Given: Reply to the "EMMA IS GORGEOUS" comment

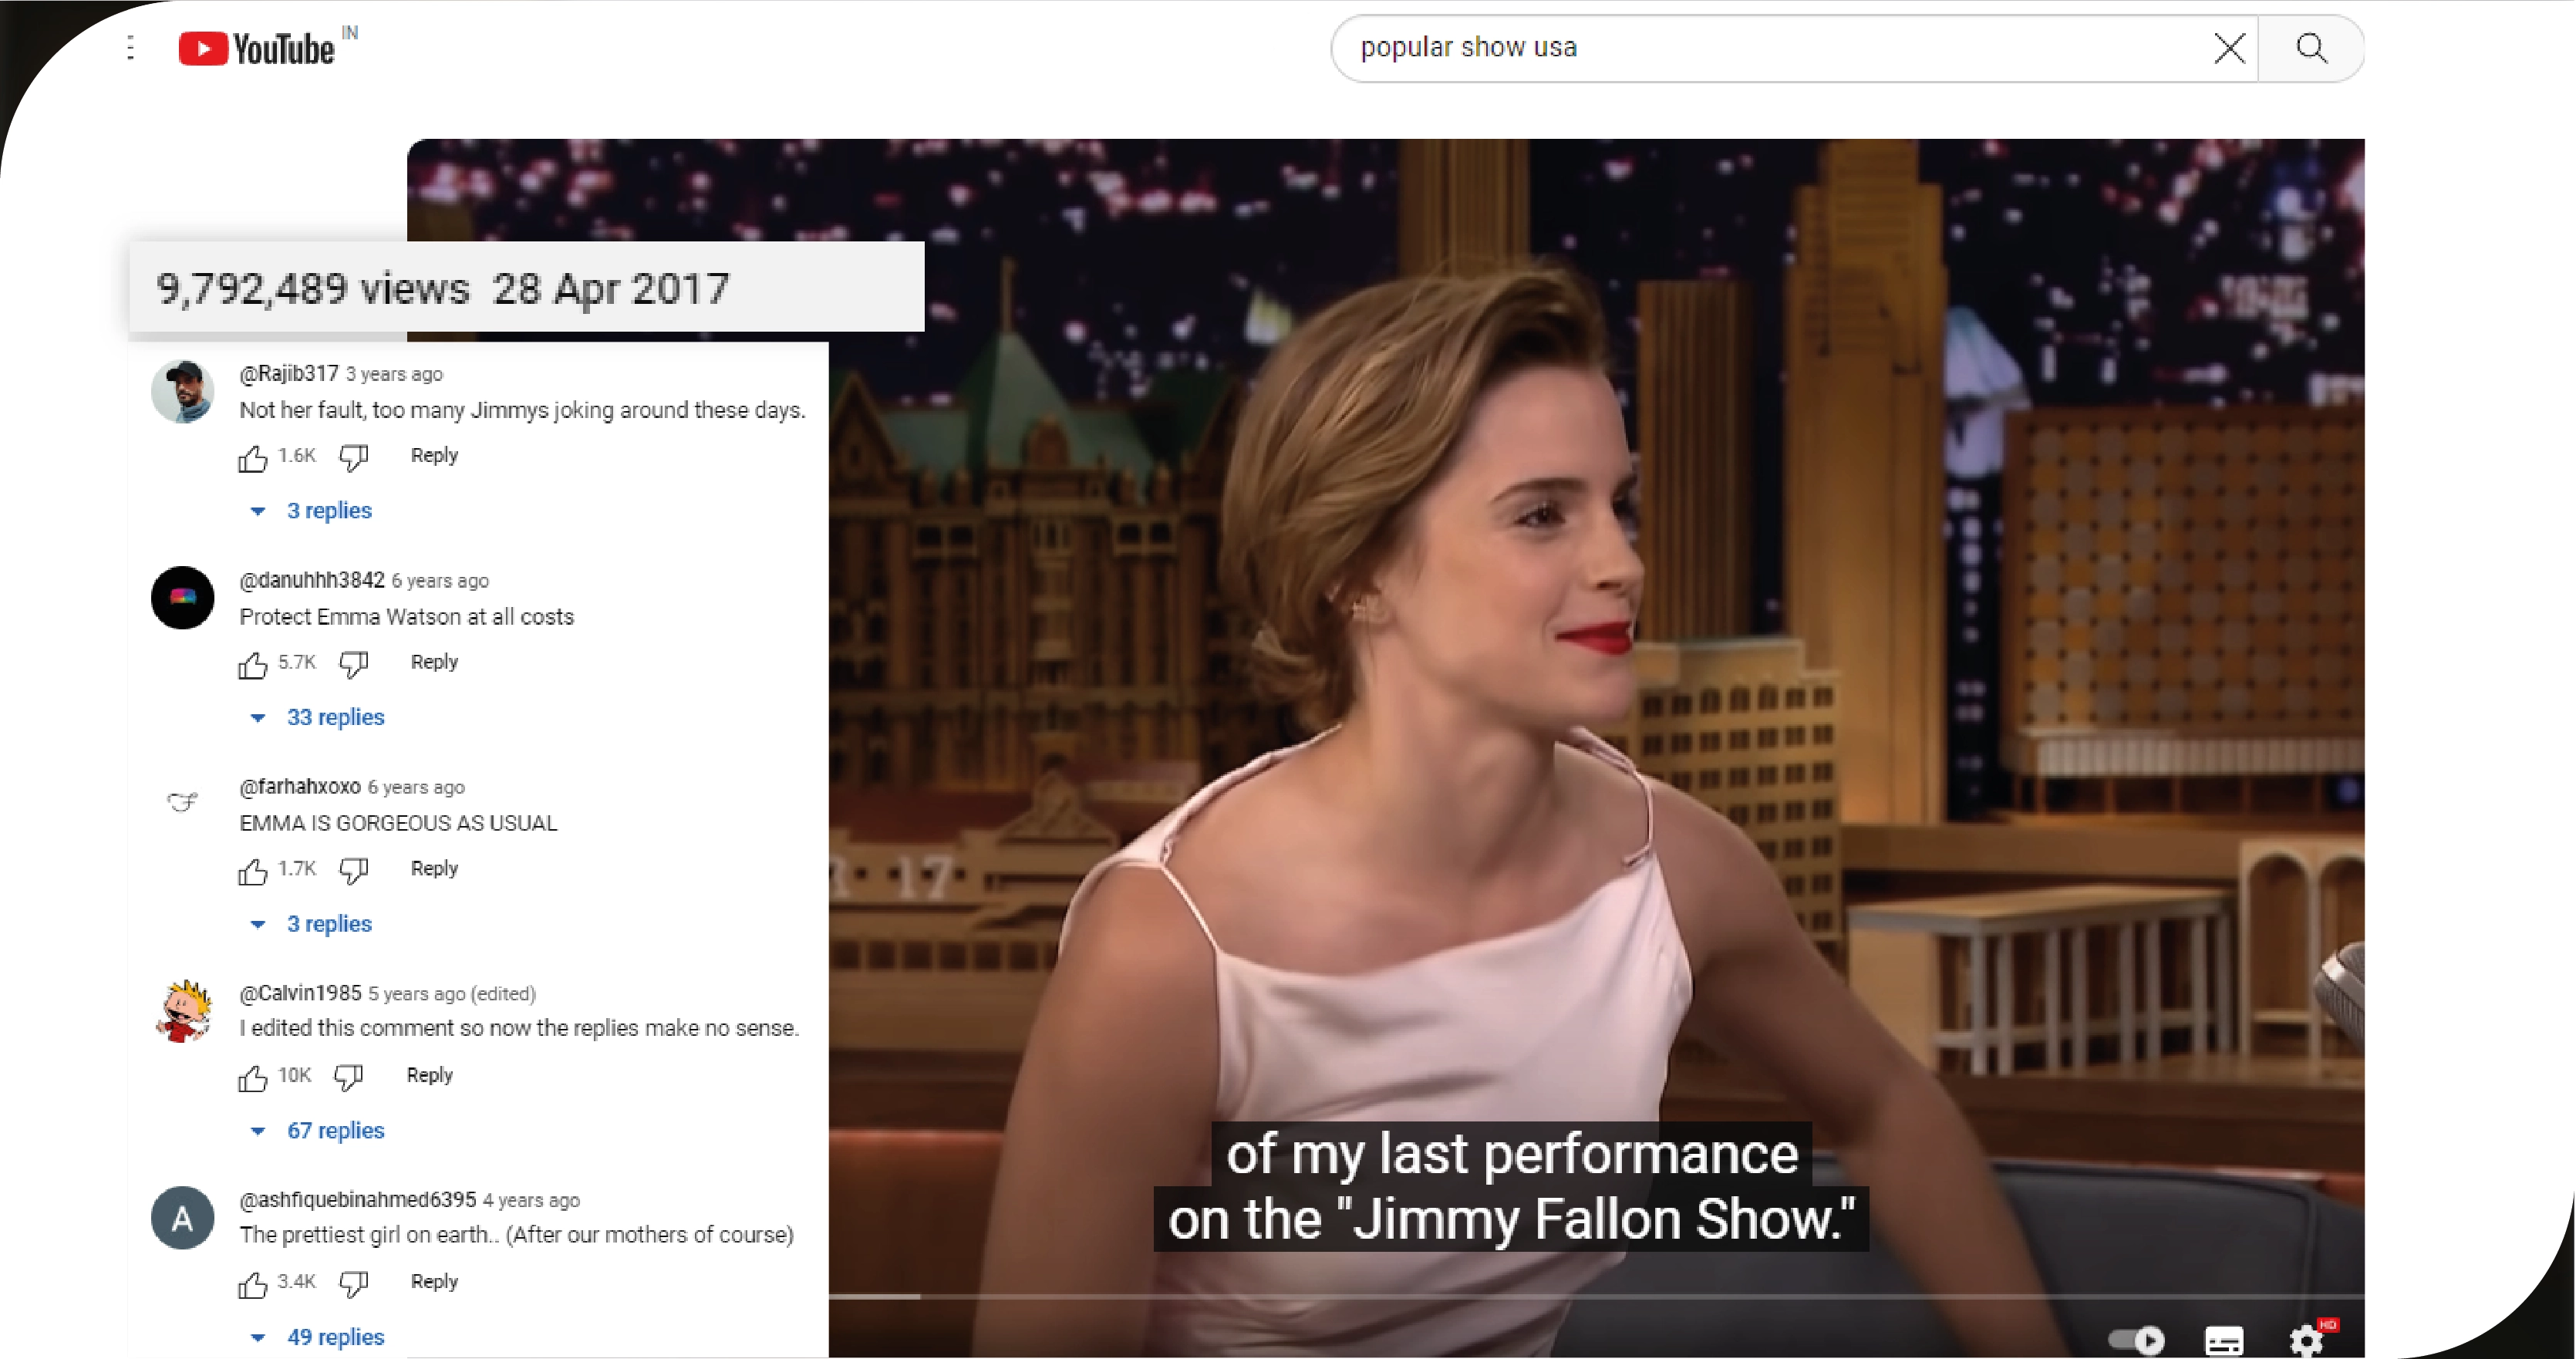Looking at the screenshot, I should tap(434, 868).
